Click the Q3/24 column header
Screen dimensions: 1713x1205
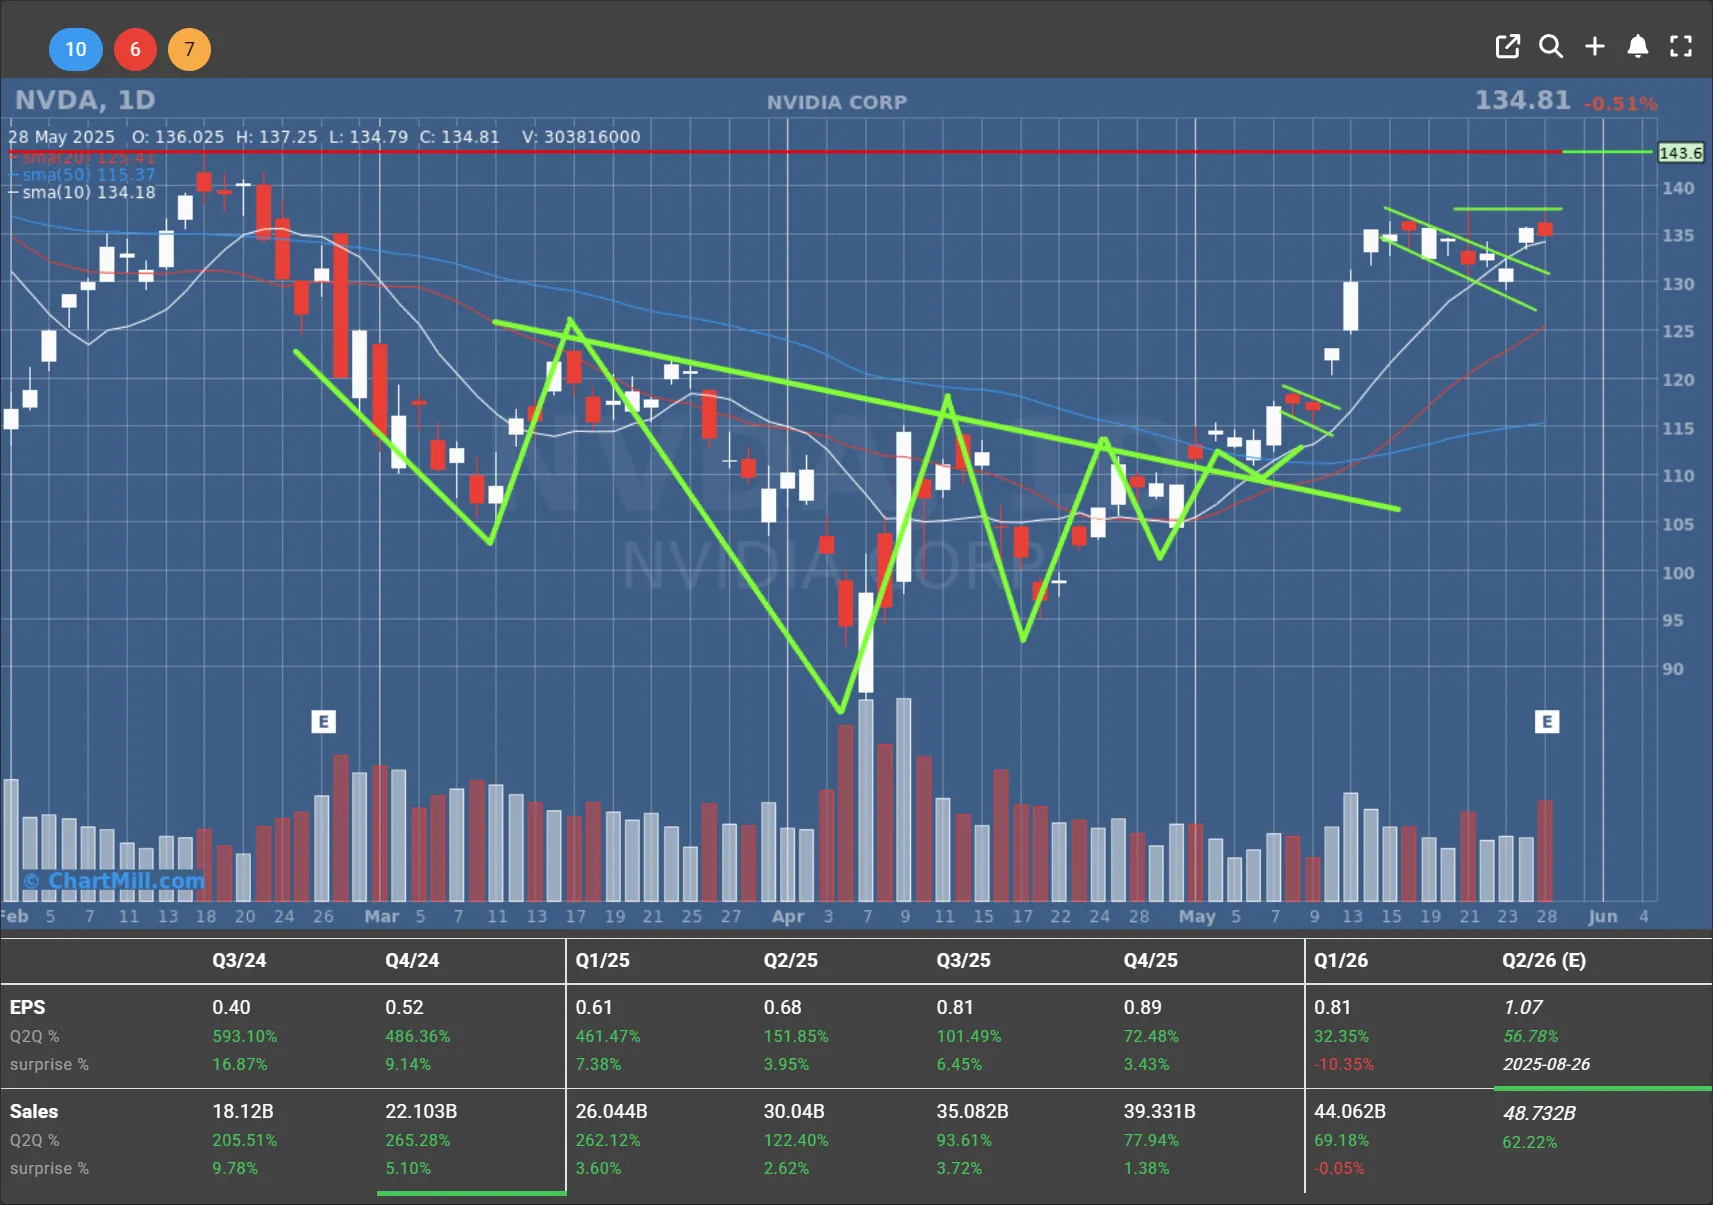click(x=239, y=960)
